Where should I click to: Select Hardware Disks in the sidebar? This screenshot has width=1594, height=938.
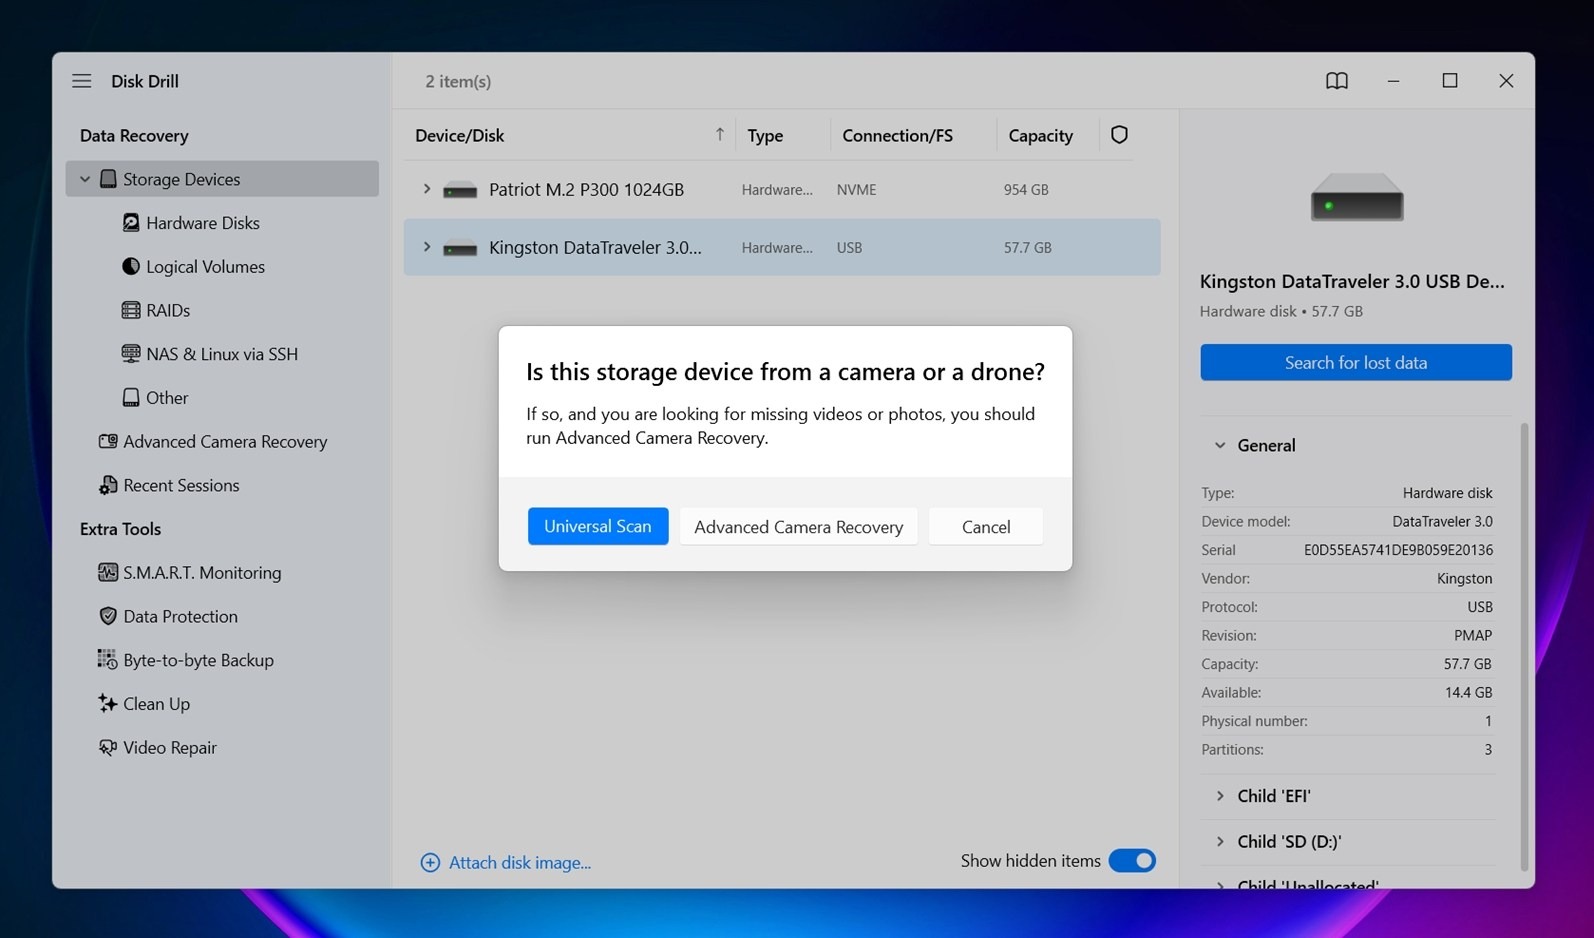point(203,223)
